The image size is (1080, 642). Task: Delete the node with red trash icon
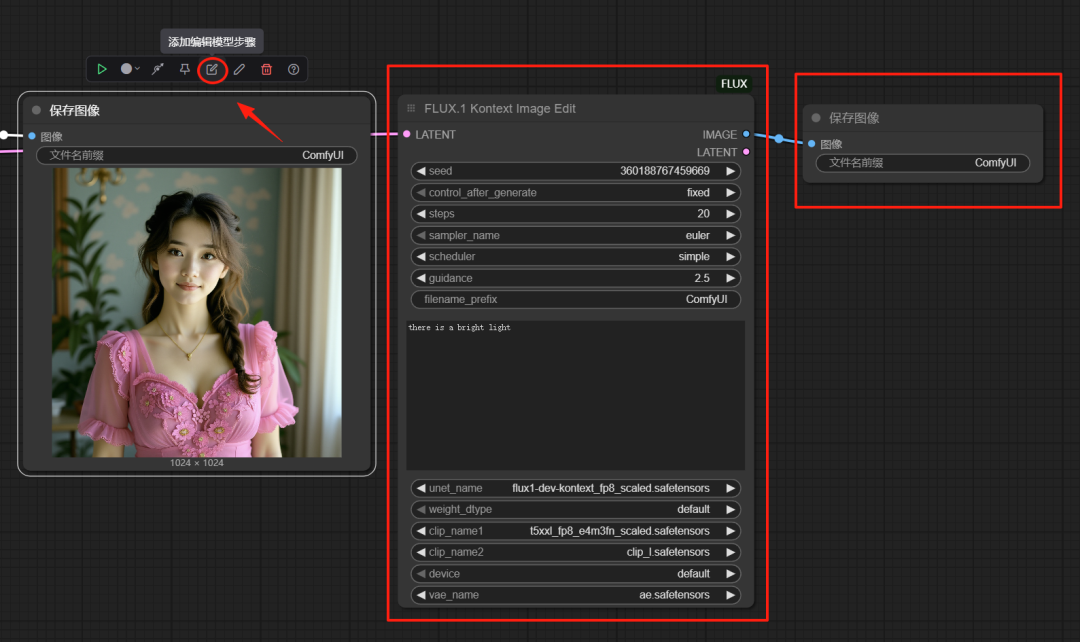coord(267,69)
